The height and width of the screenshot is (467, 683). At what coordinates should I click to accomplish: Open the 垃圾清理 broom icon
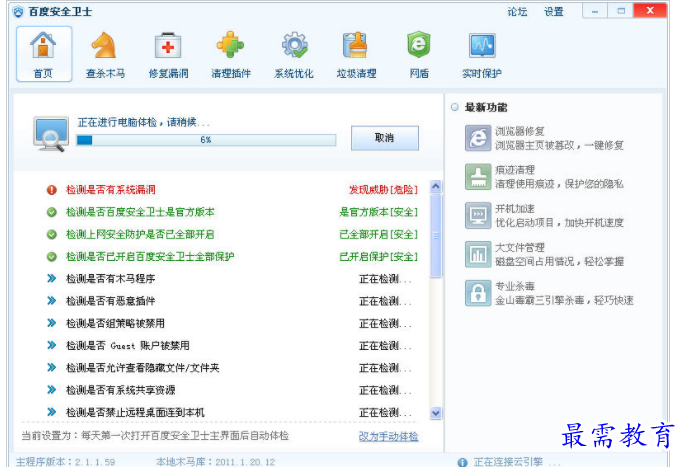click(356, 45)
